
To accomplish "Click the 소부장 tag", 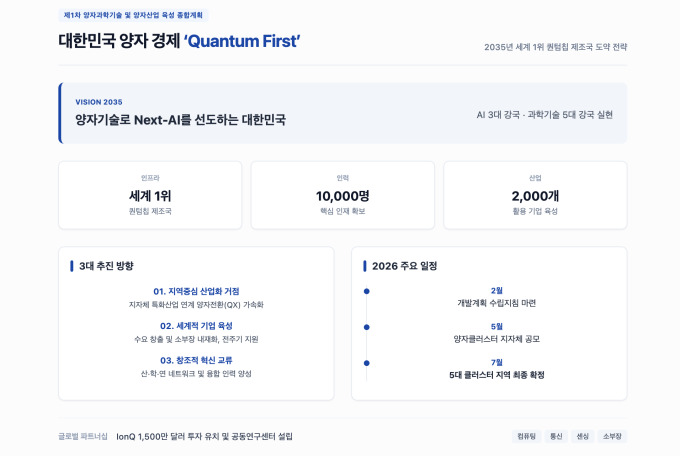I will tap(612, 436).
